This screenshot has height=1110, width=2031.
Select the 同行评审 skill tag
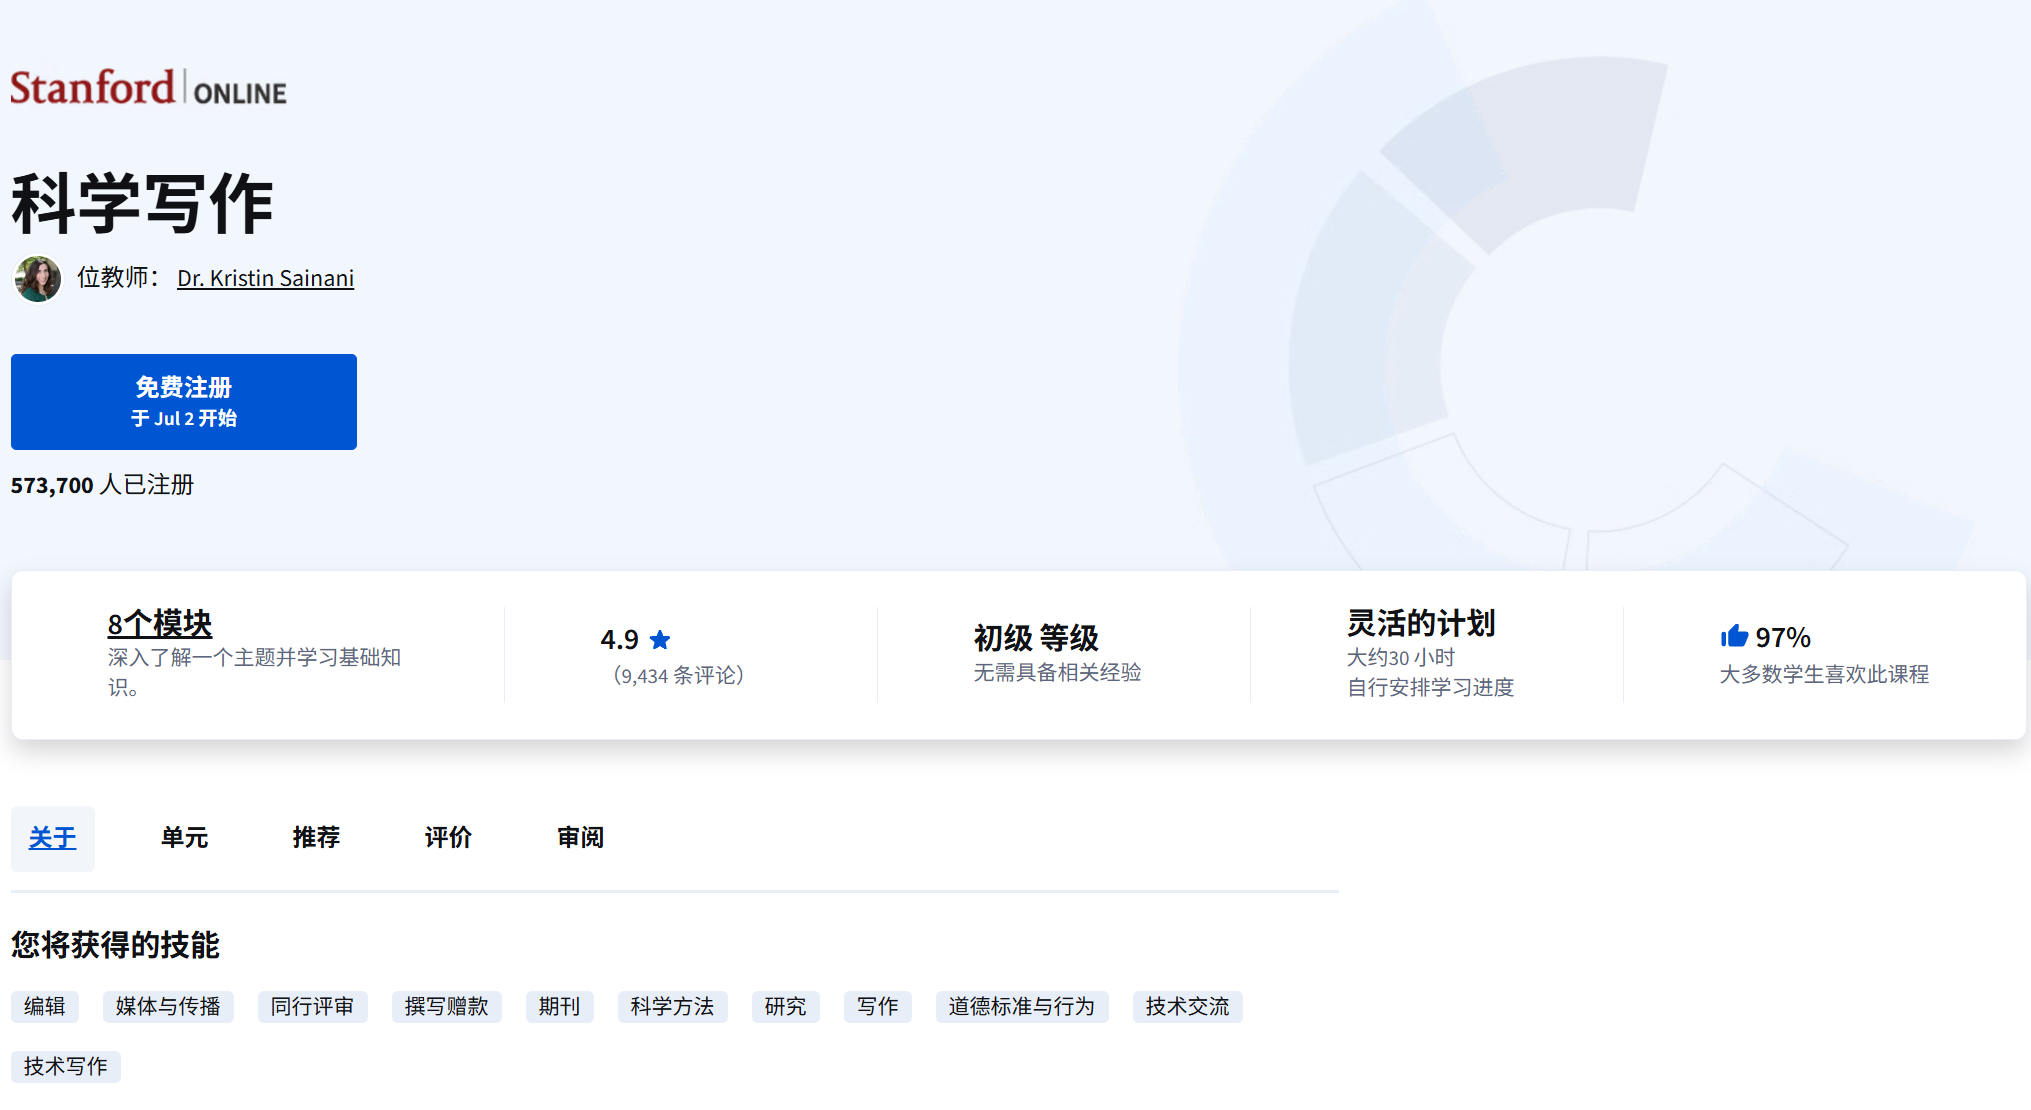[x=313, y=1007]
